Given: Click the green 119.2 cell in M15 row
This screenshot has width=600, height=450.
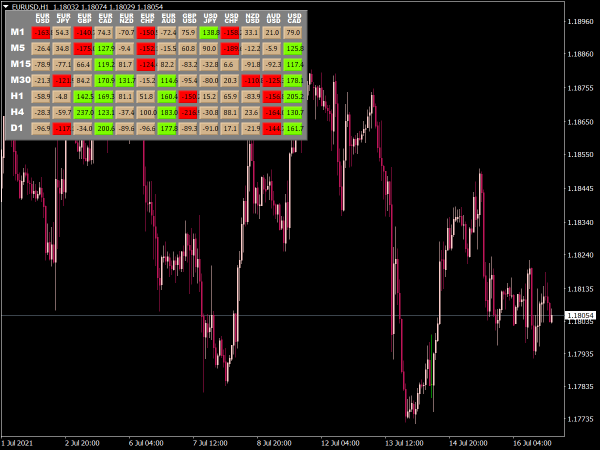Looking at the screenshot, I should (104, 65).
